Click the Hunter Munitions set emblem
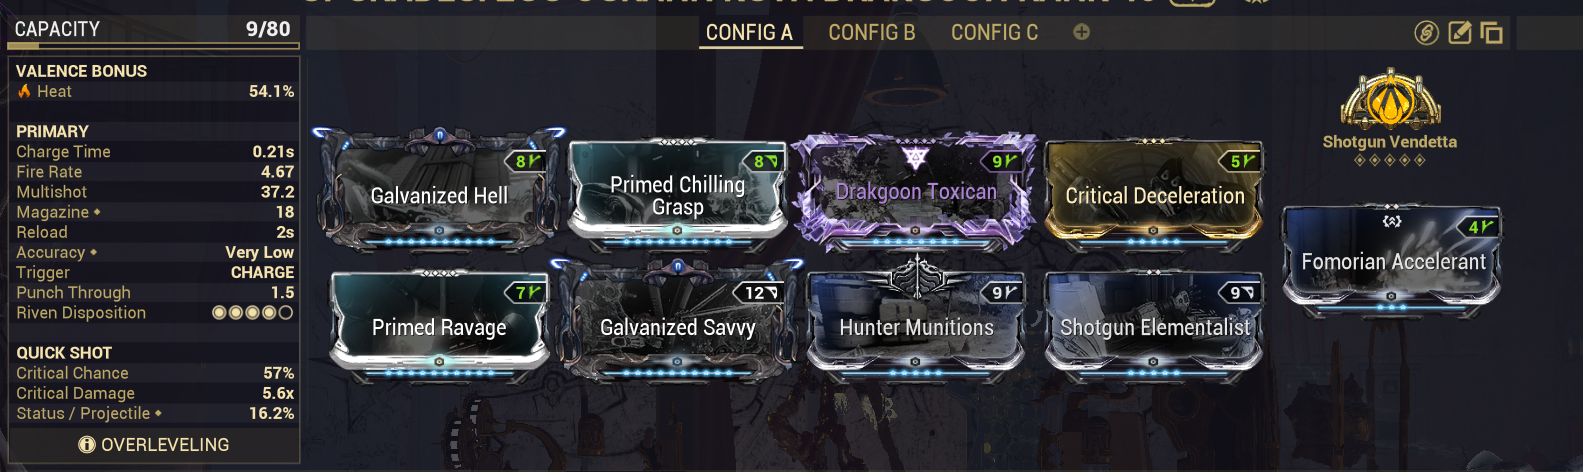This screenshot has height=472, width=1583. pos(916,275)
